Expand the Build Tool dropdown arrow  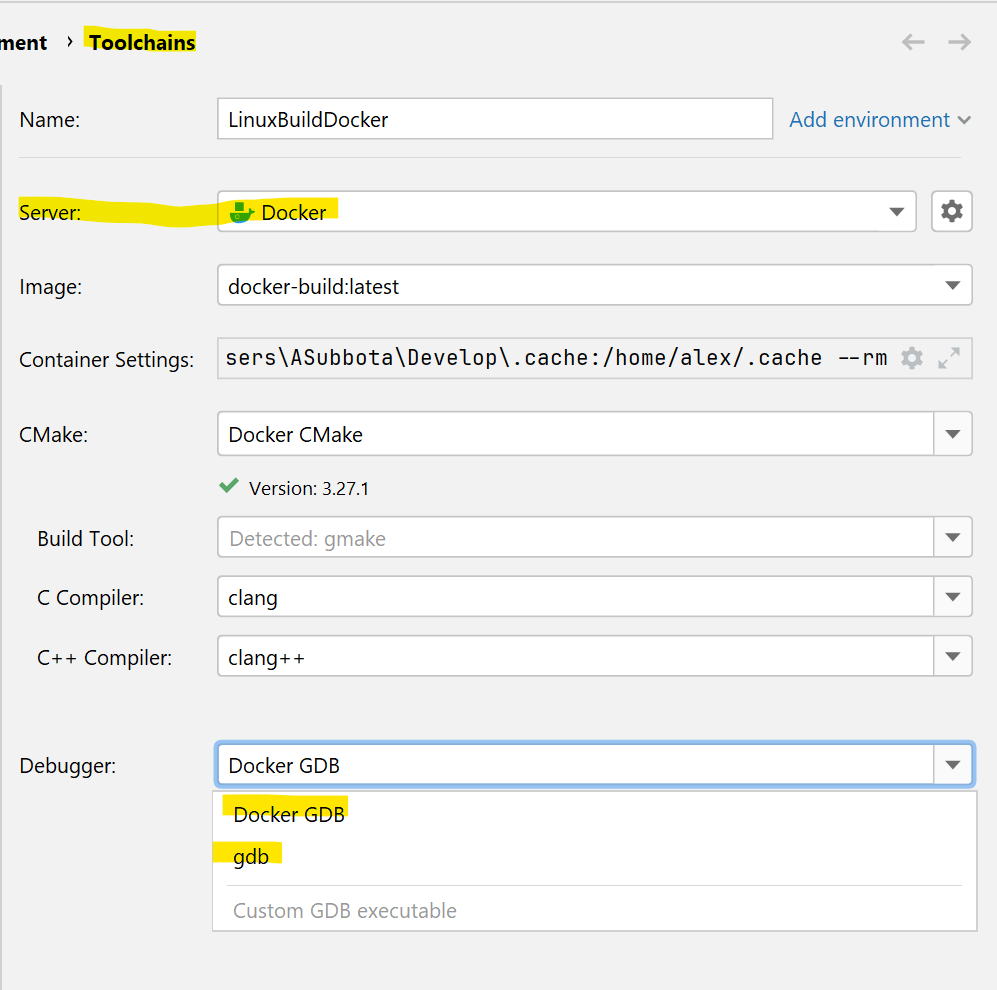pyautogui.click(x=952, y=537)
